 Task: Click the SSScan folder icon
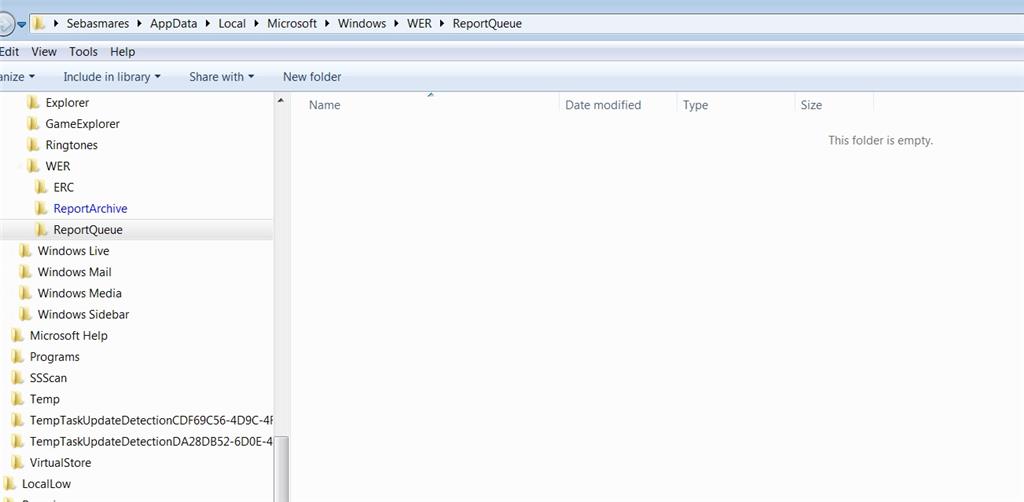[18, 378]
